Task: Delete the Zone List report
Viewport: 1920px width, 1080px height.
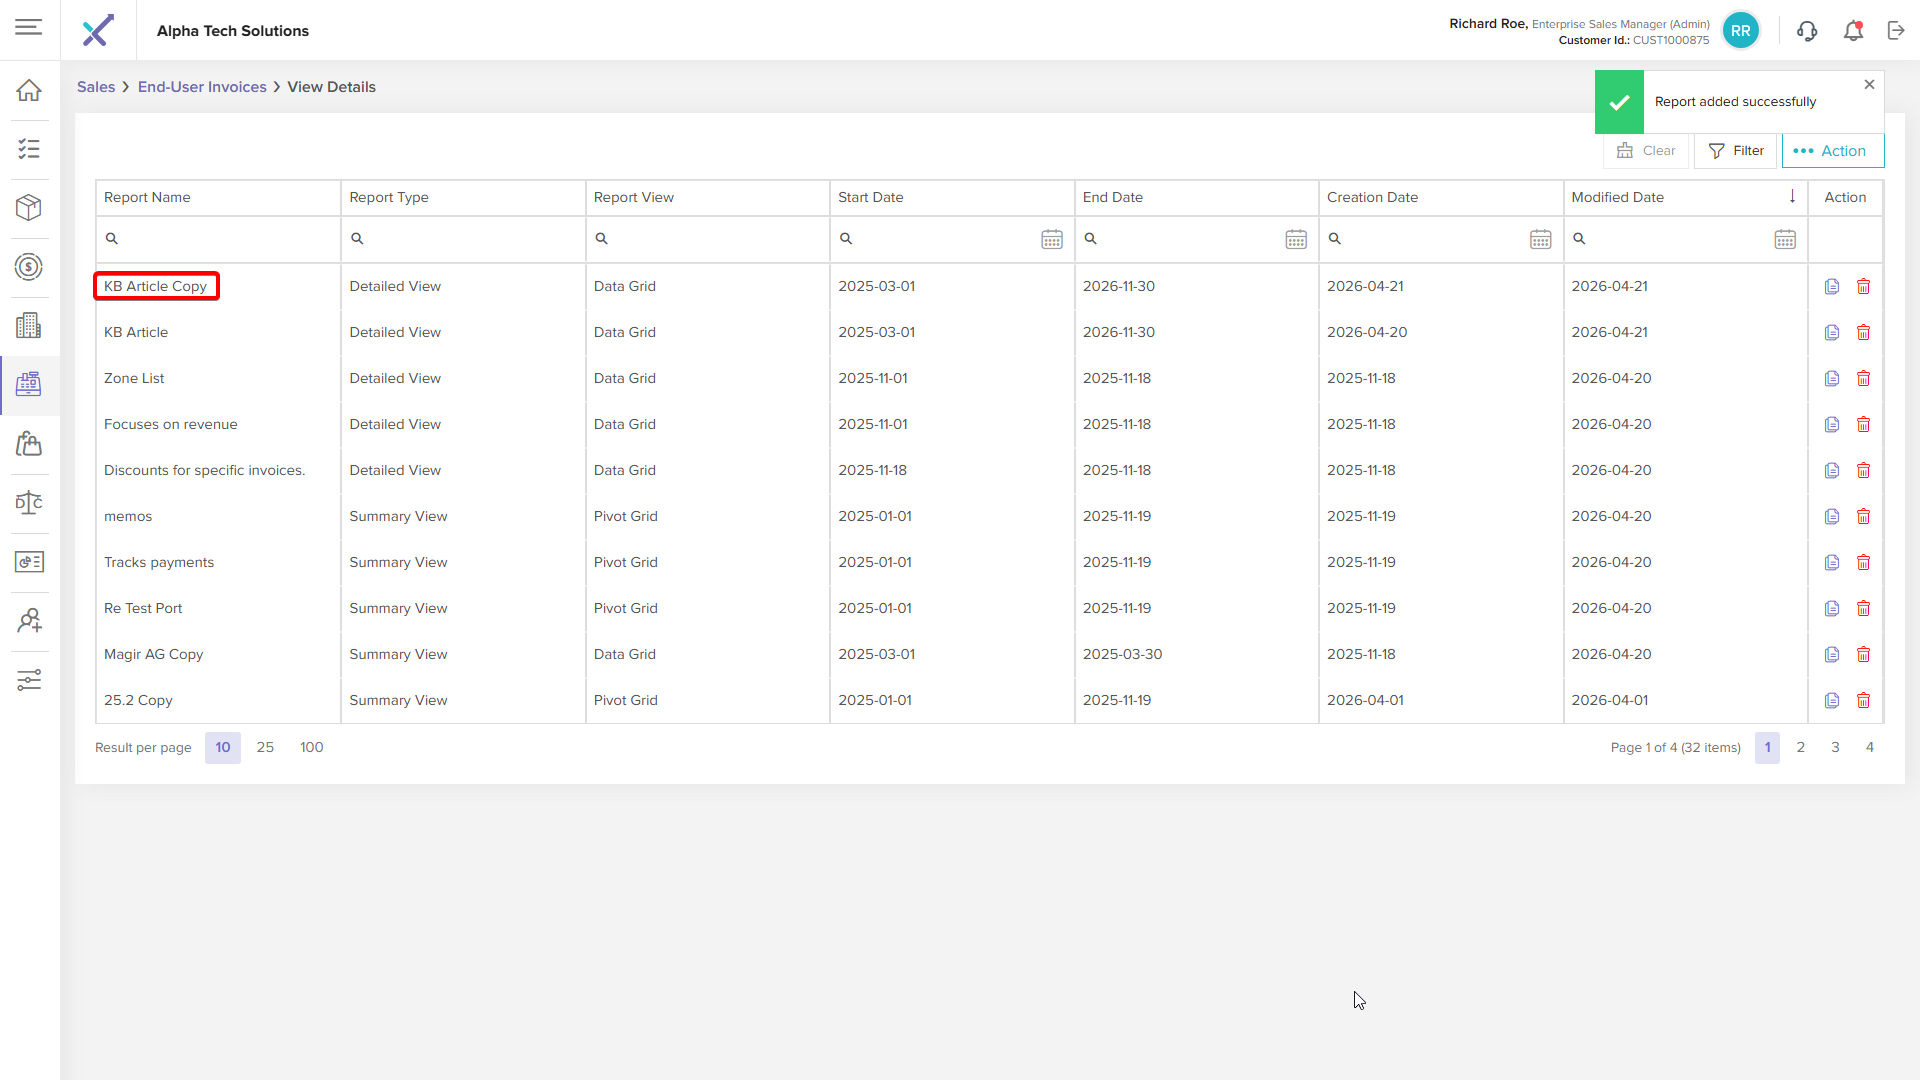Action: tap(1864, 379)
